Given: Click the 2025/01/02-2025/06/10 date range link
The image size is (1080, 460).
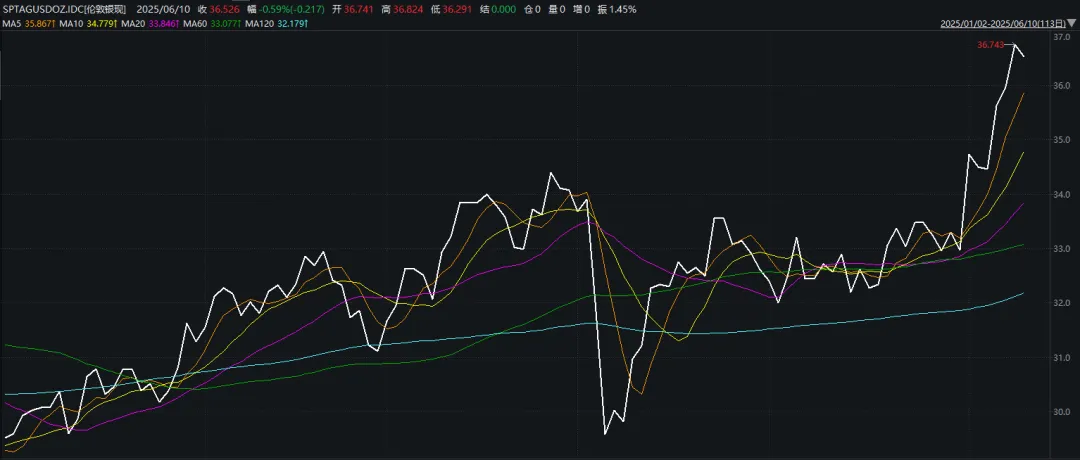Looking at the screenshot, I should (1004, 23).
